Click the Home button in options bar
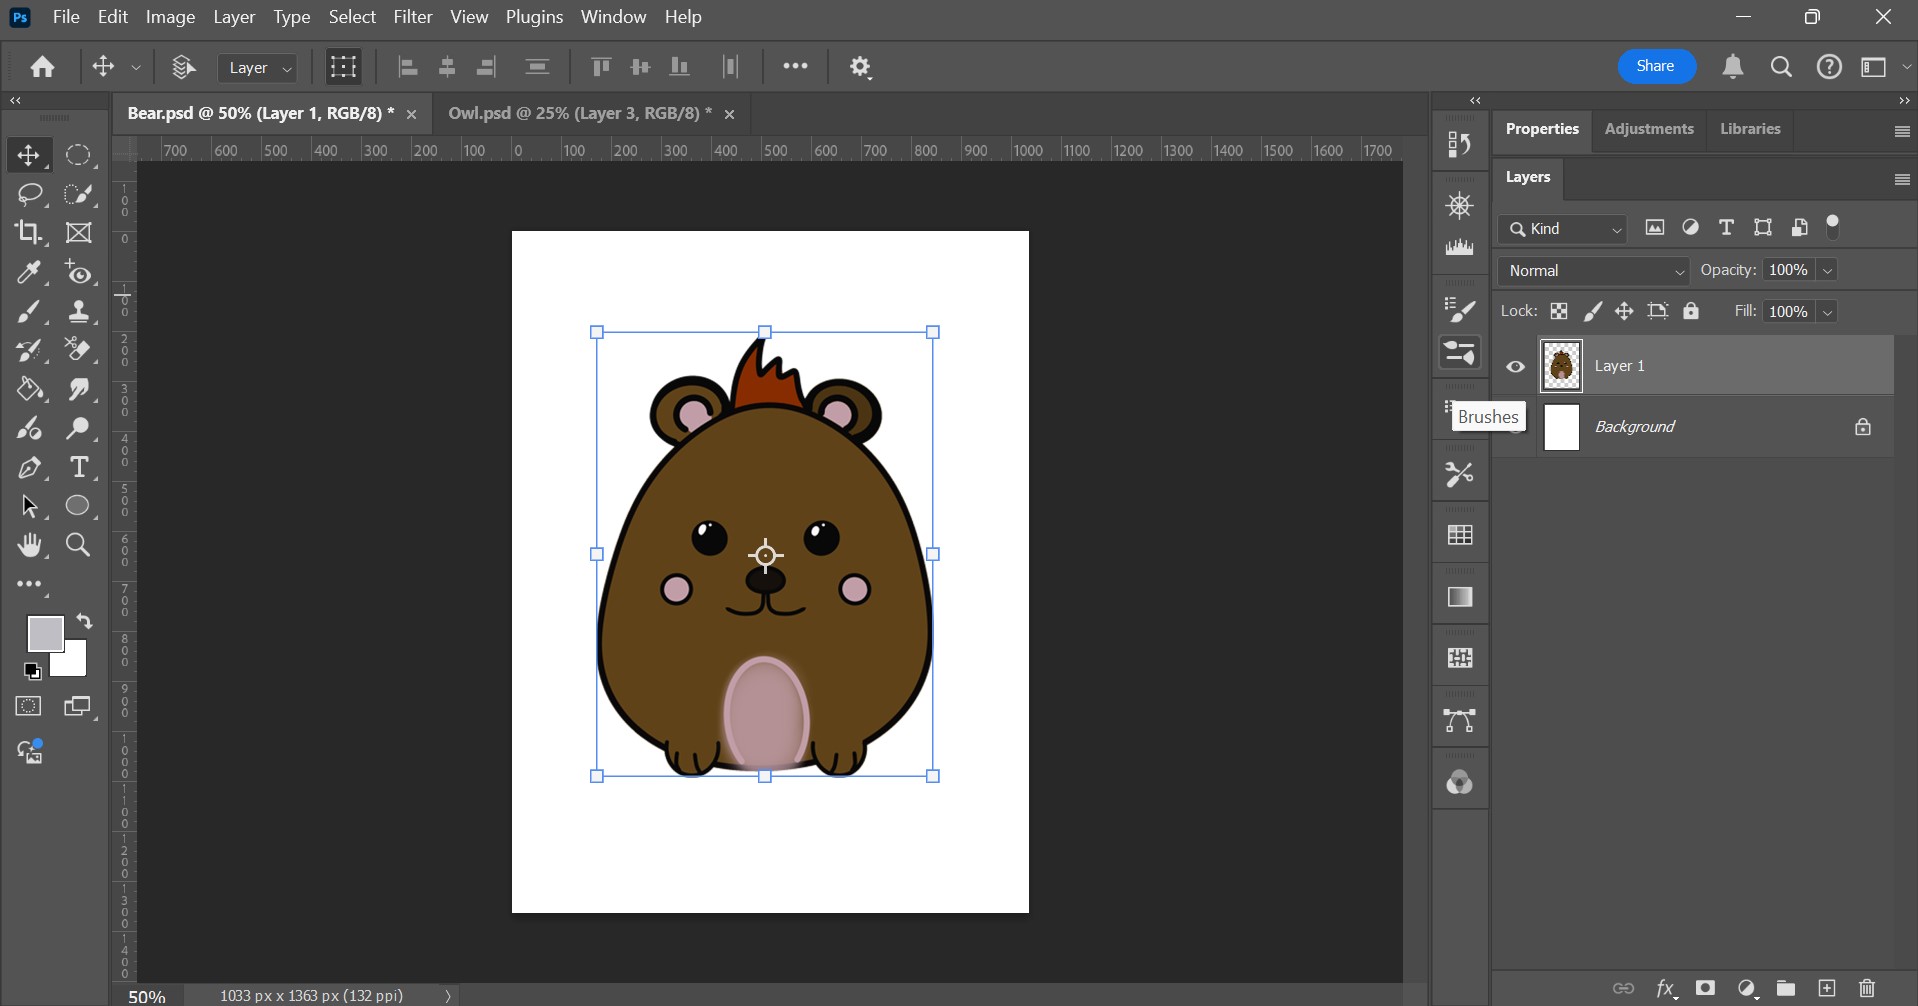The width and height of the screenshot is (1918, 1006). pos(42,67)
